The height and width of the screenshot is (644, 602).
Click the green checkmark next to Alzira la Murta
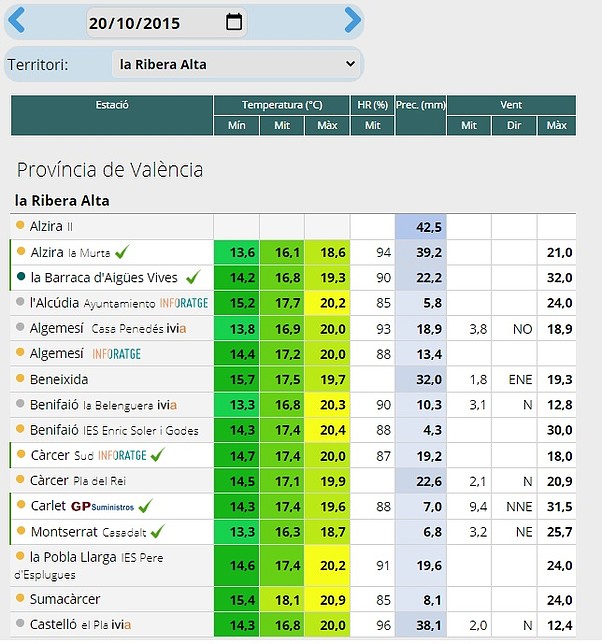(122, 251)
